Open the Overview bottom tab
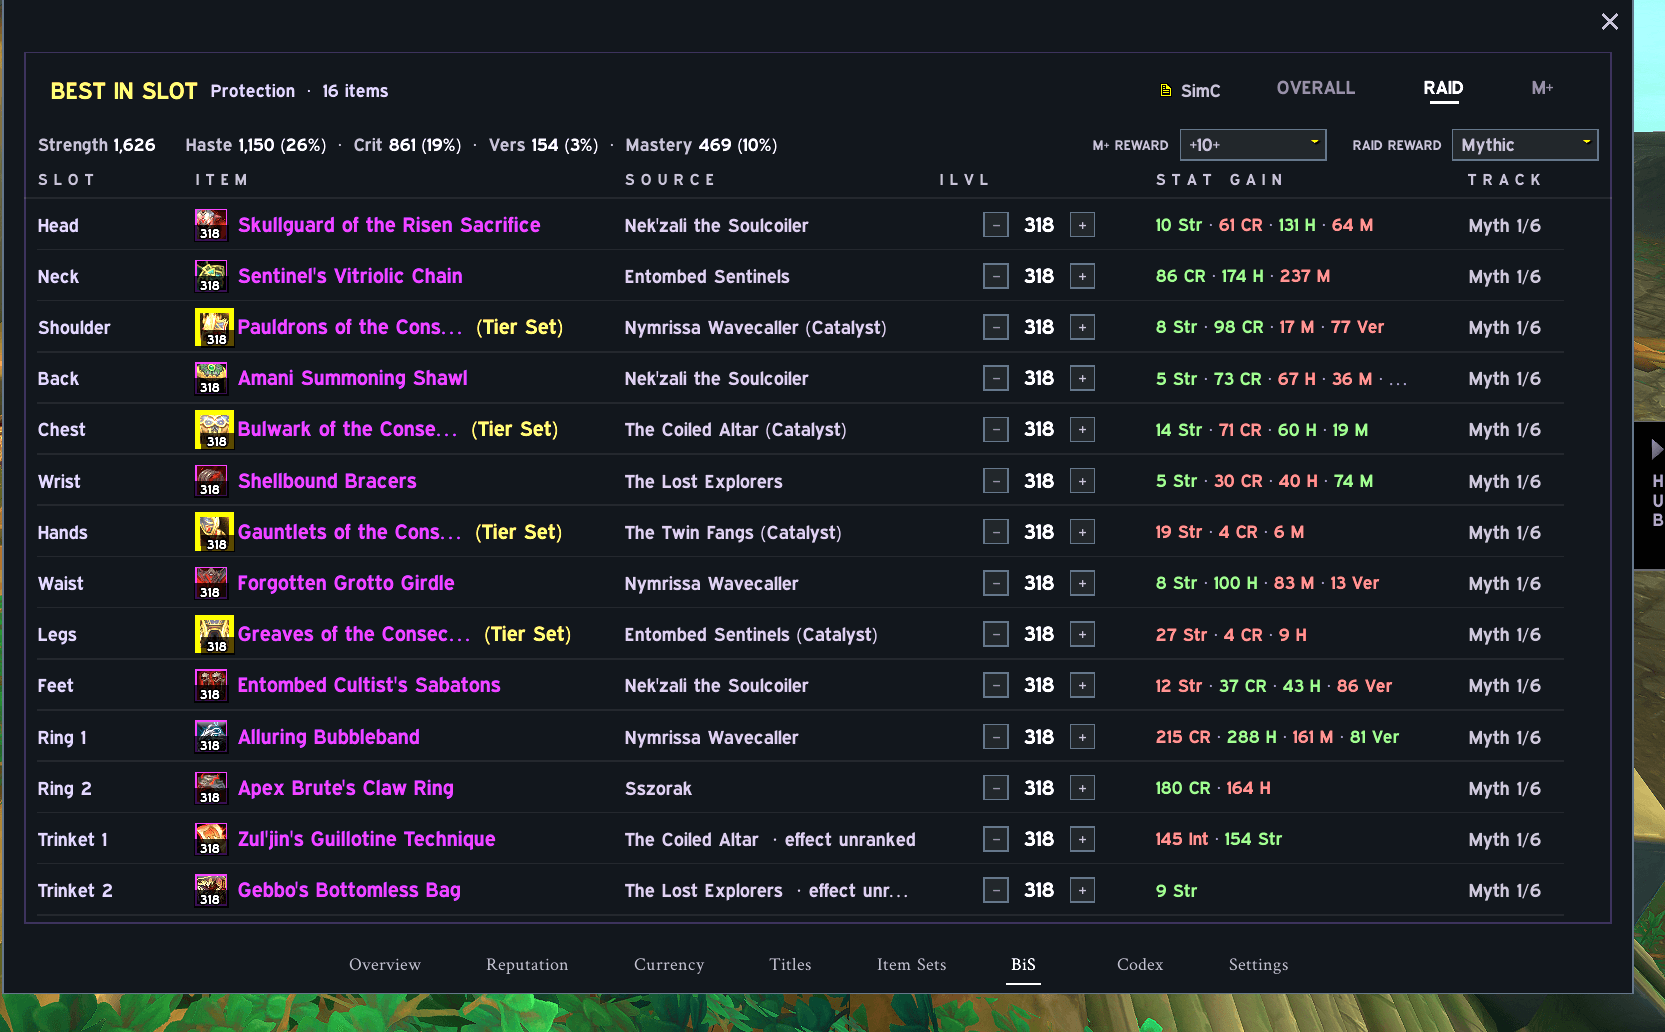The image size is (1665, 1032). point(385,964)
